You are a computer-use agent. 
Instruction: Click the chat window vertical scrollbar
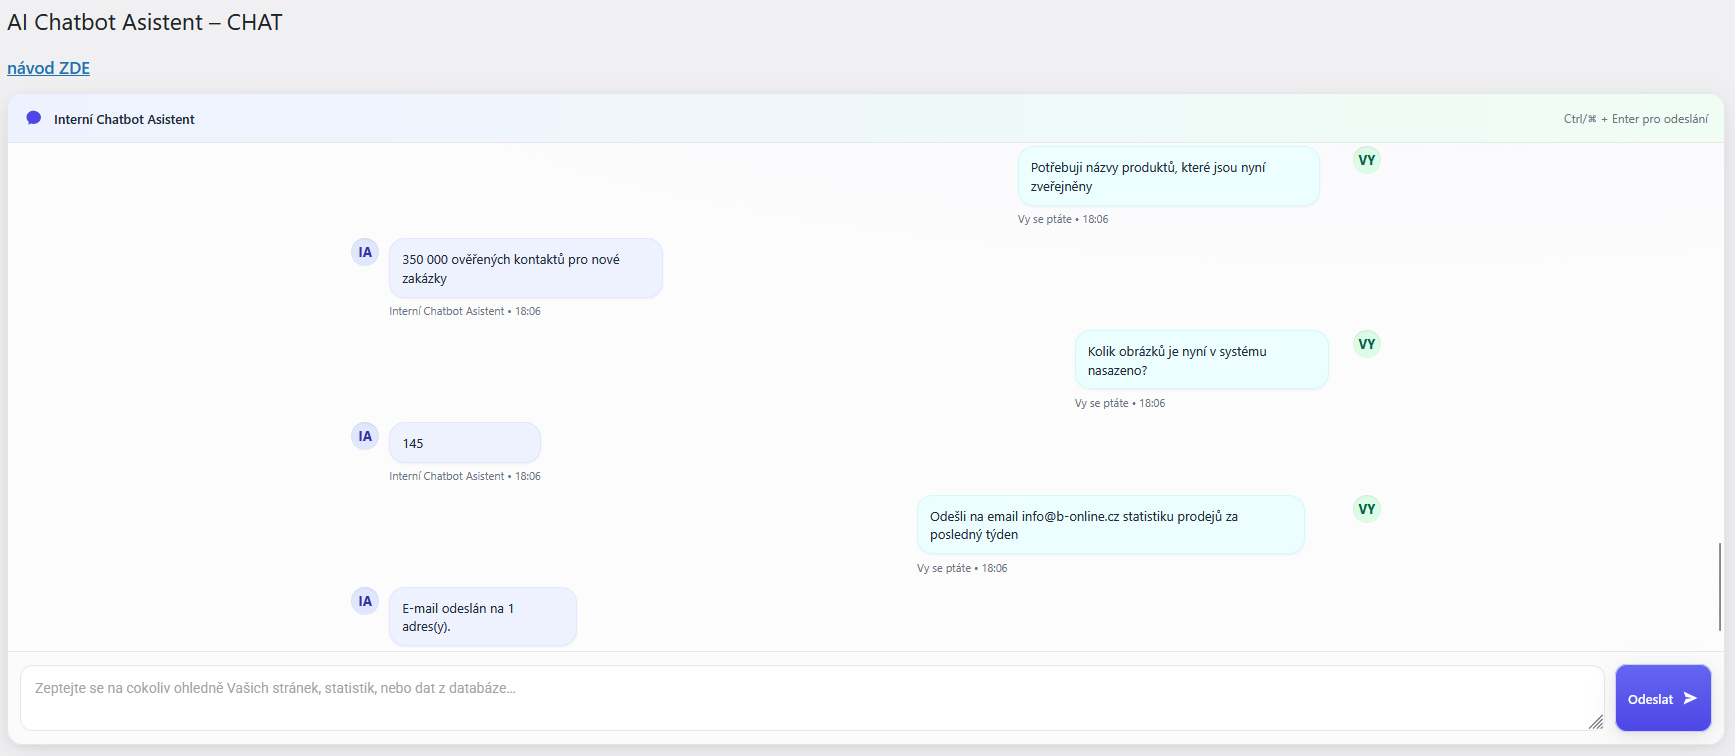click(x=1719, y=586)
